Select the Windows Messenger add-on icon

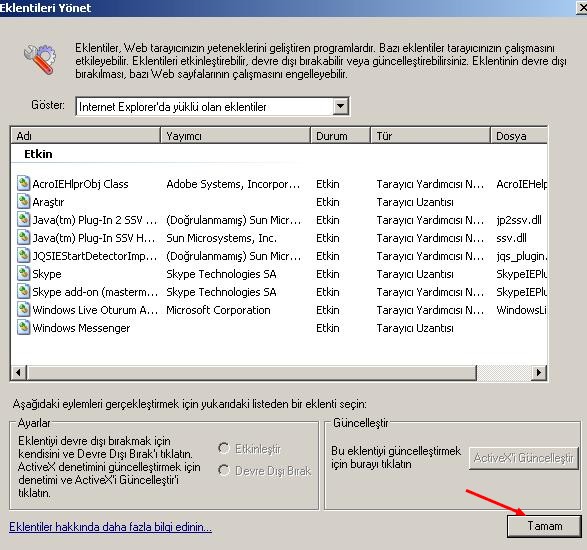23,327
